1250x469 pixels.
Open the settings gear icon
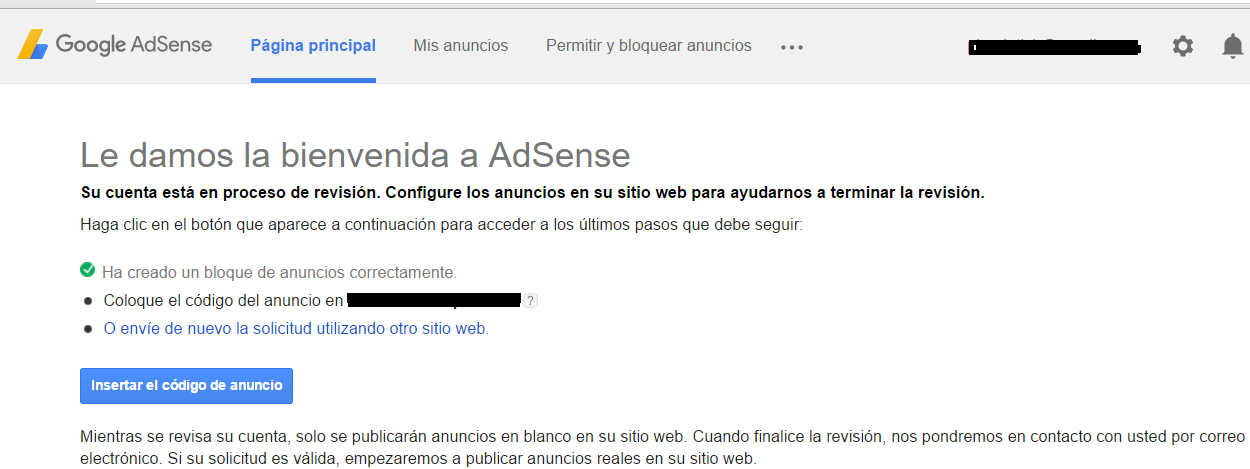click(x=1183, y=46)
